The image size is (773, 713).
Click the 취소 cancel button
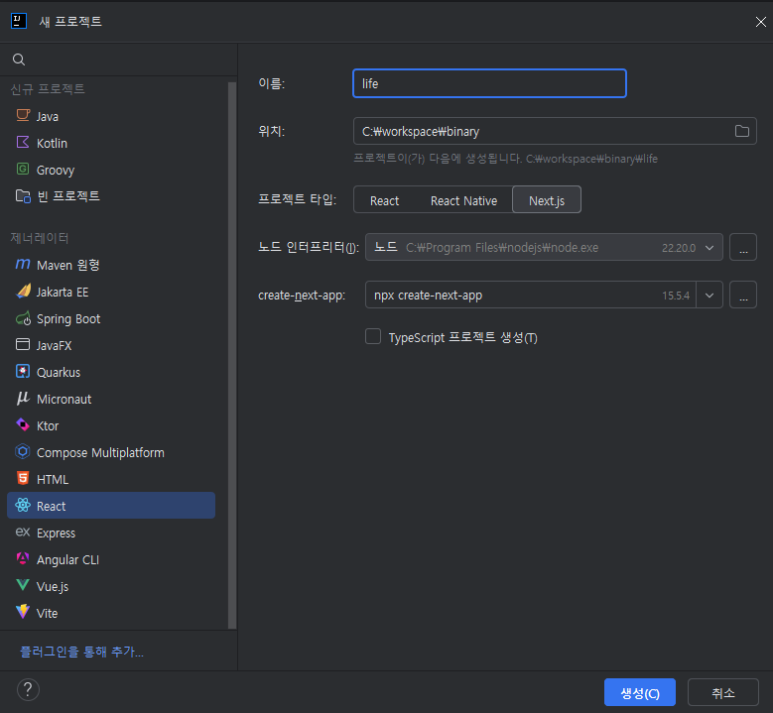pos(723,692)
